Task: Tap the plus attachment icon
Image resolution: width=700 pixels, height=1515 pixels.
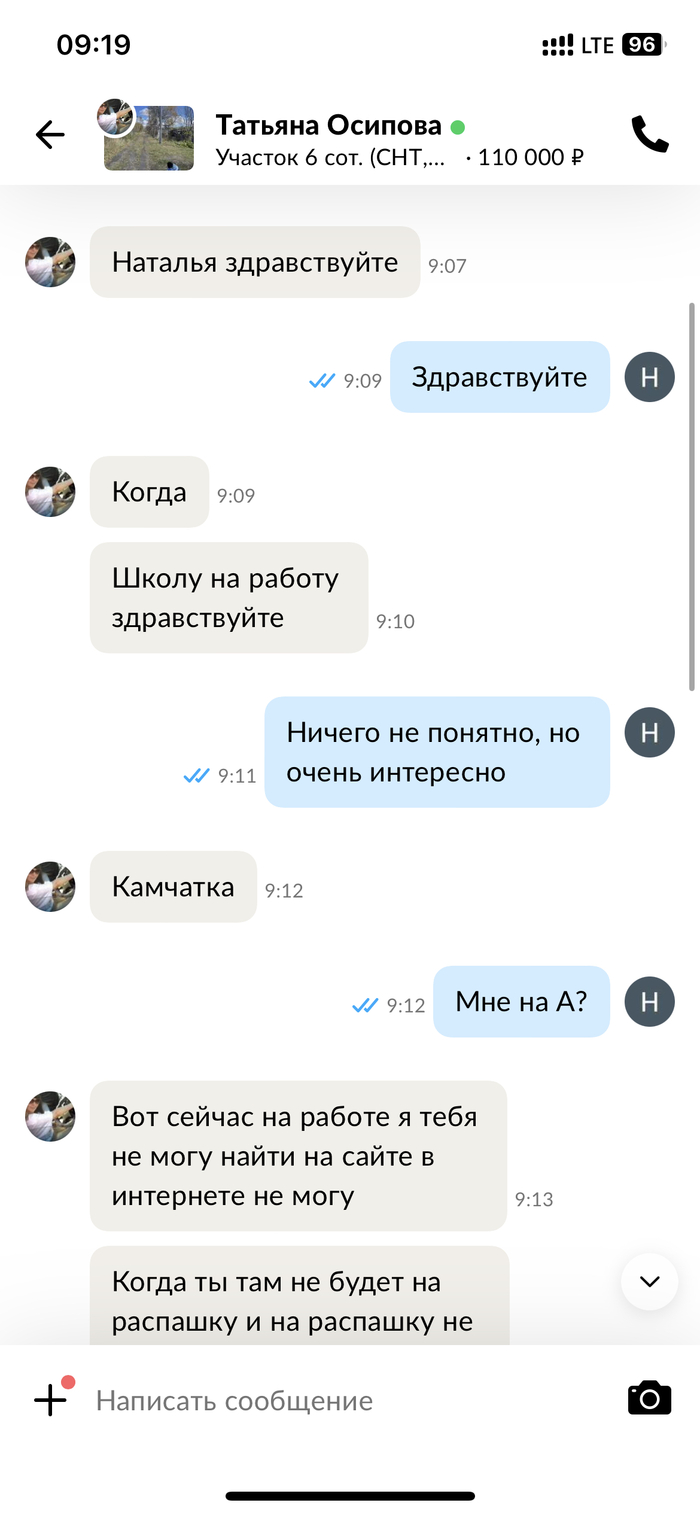Action: pos(50,1399)
